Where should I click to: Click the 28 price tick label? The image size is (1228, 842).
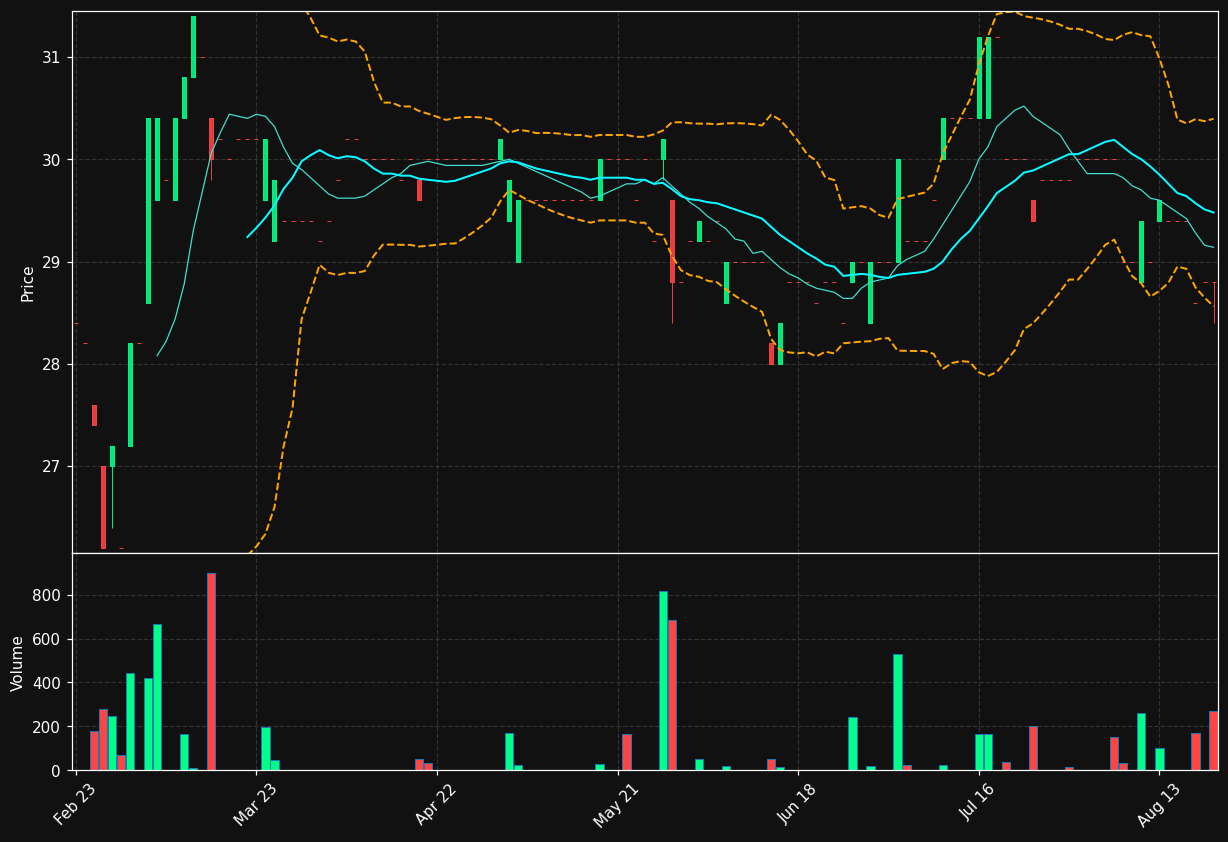click(x=51, y=364)
